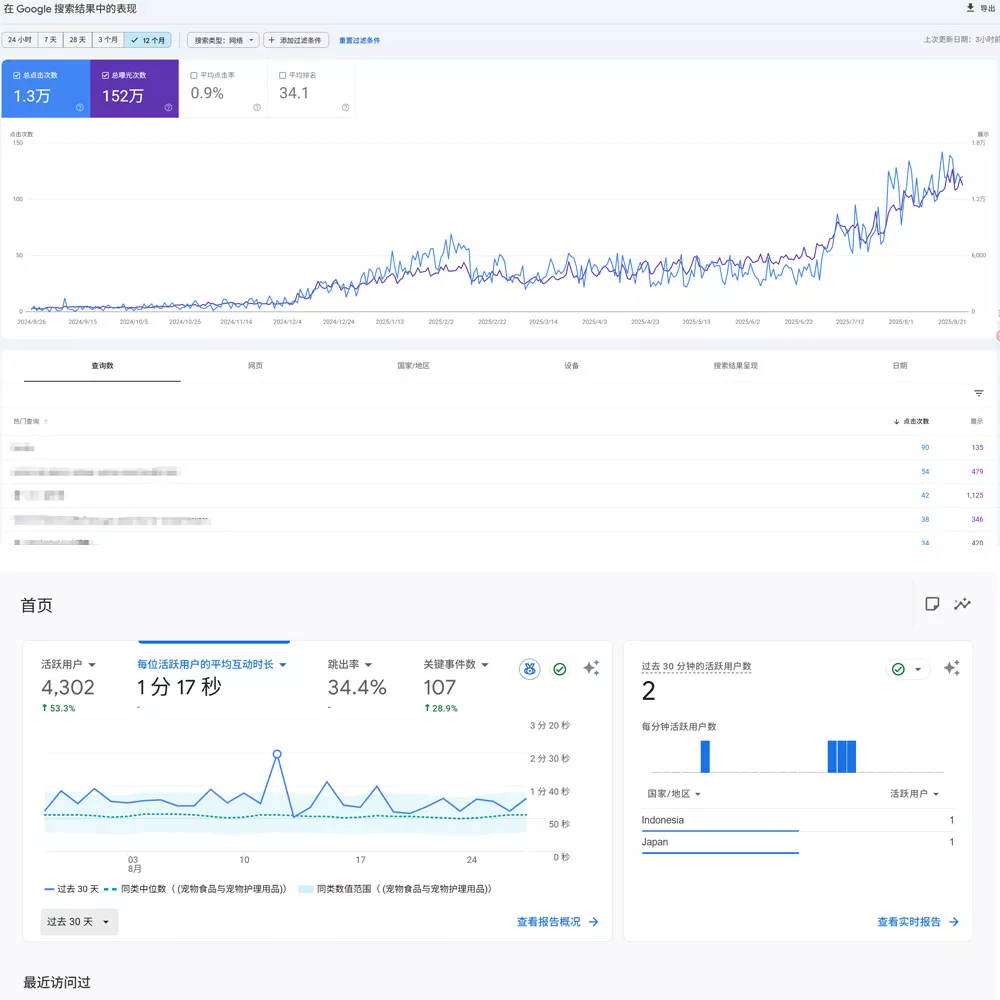Image resolution: width=1000 pixels, height=1000 pixels.
Task: Enable the 平均点击率 checkbox
Action: click(194, 75)
